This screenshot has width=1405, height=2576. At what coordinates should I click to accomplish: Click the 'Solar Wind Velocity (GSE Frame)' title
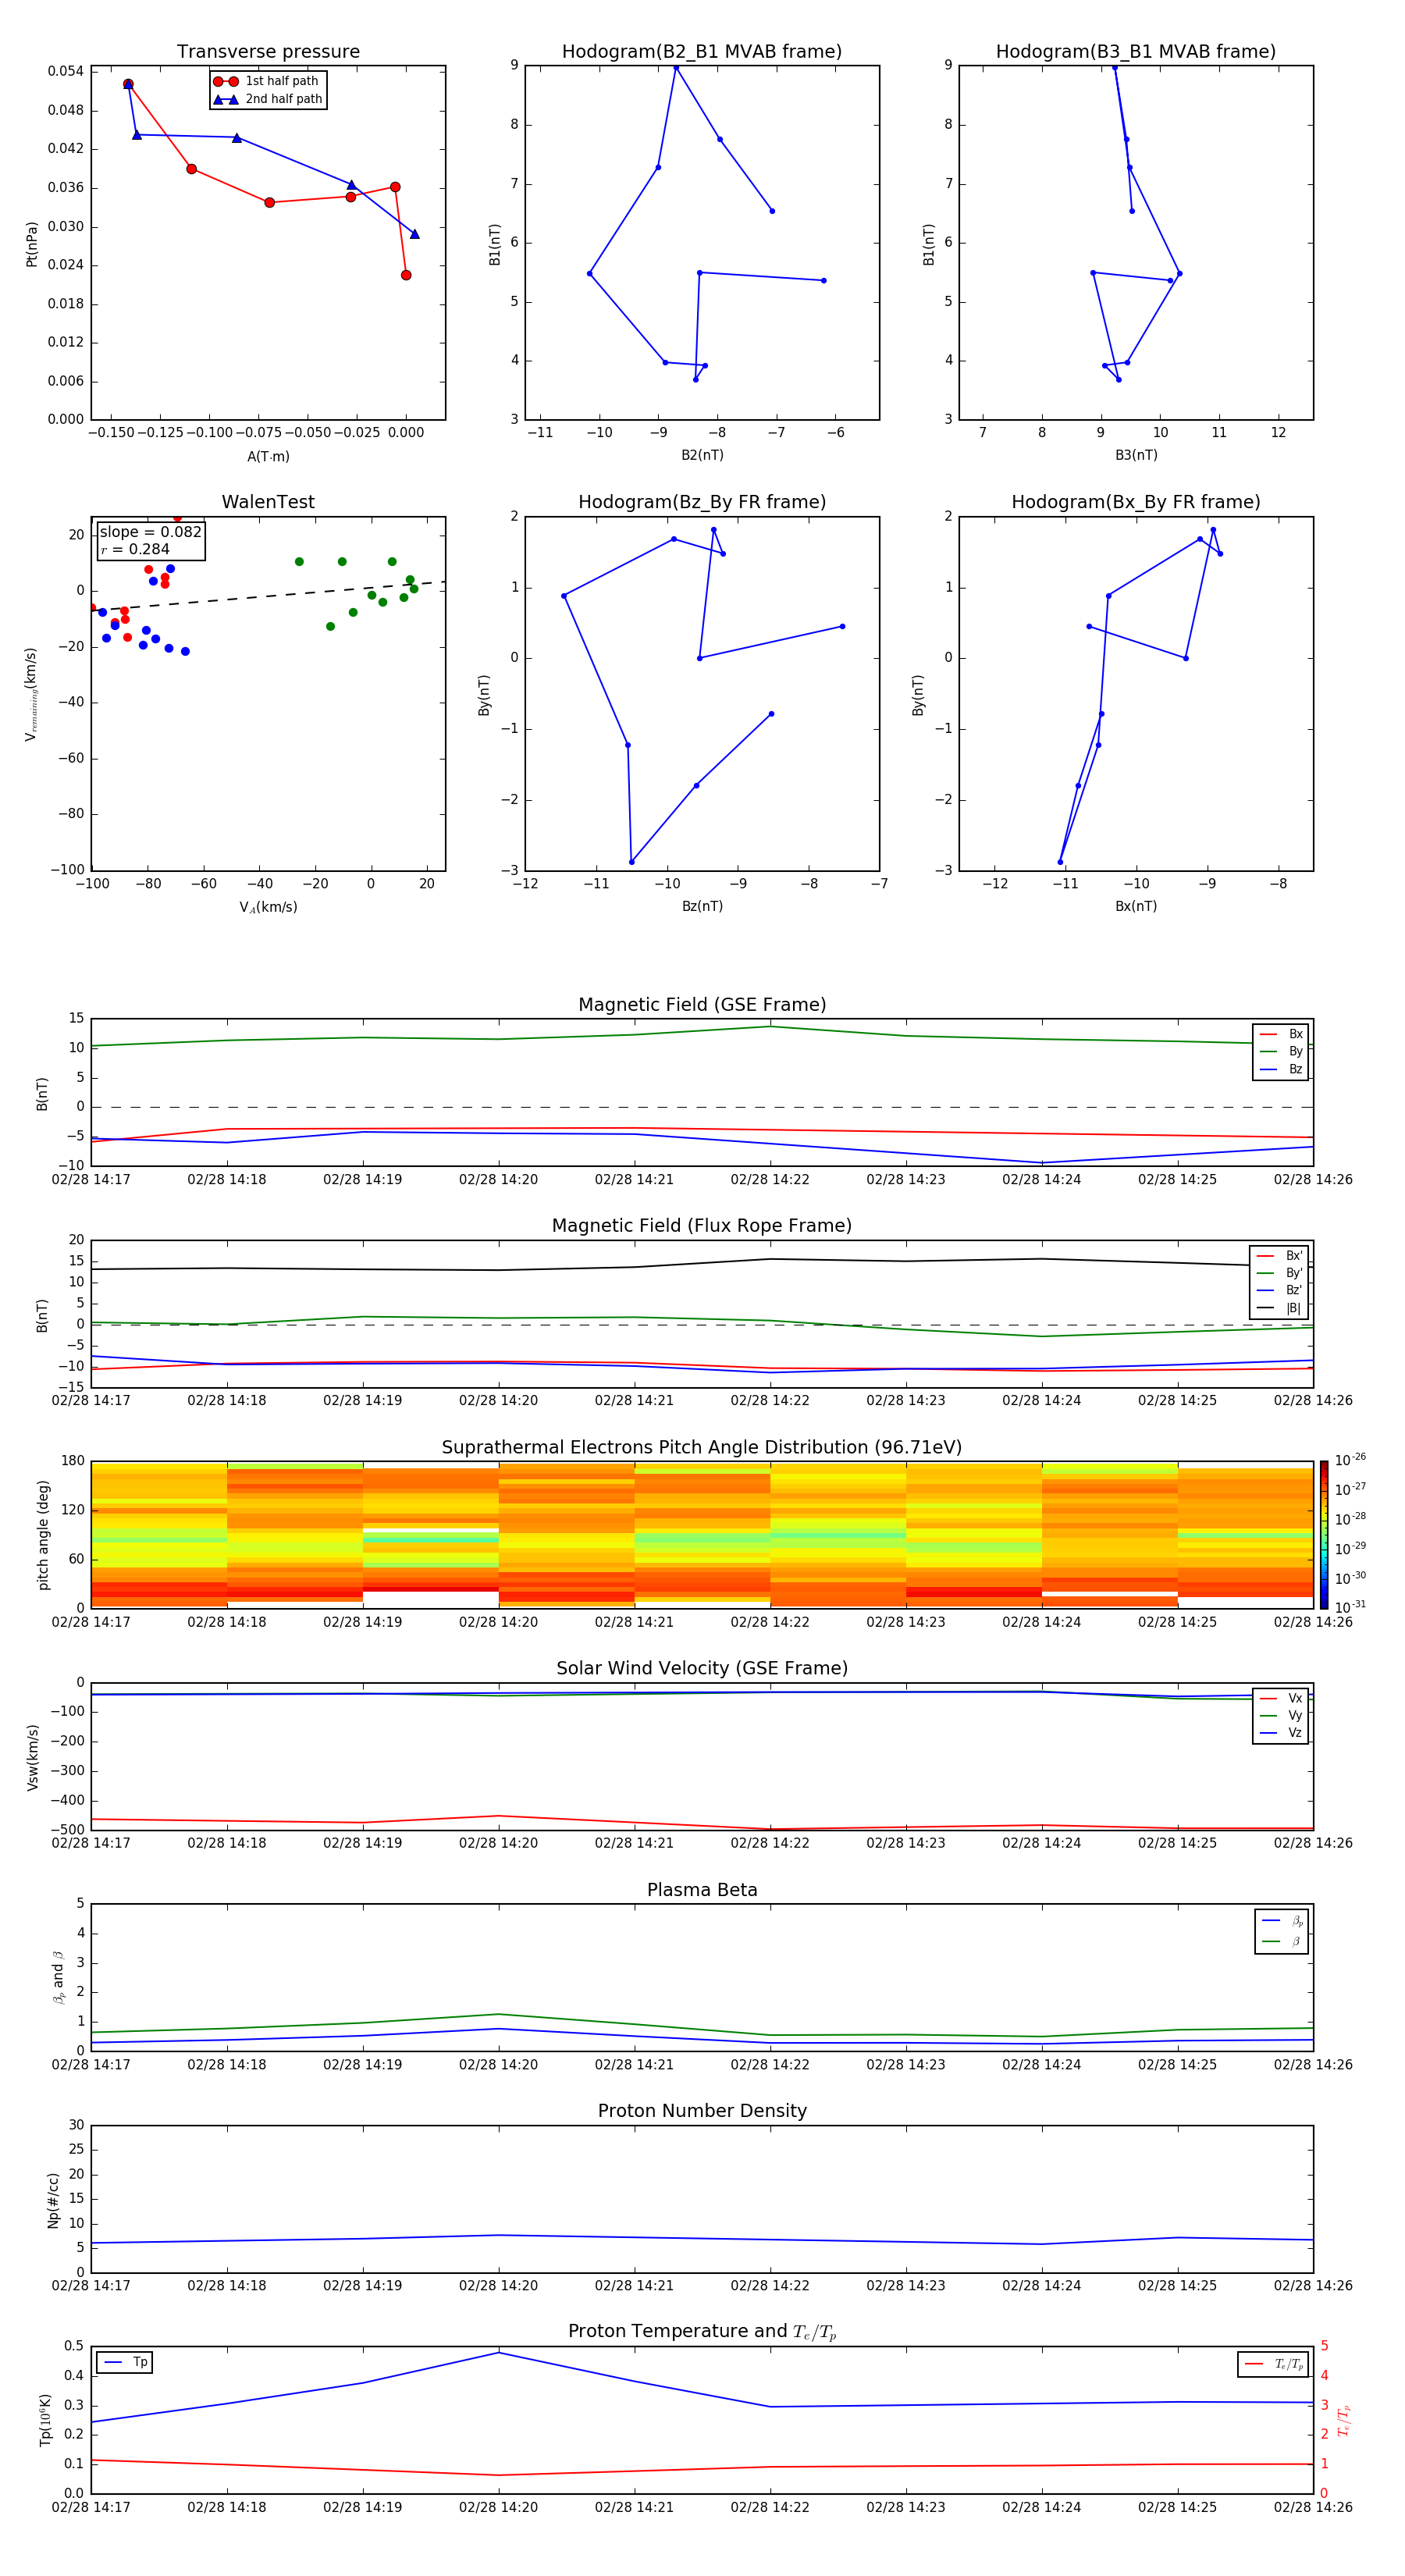tap(702, 1669)
